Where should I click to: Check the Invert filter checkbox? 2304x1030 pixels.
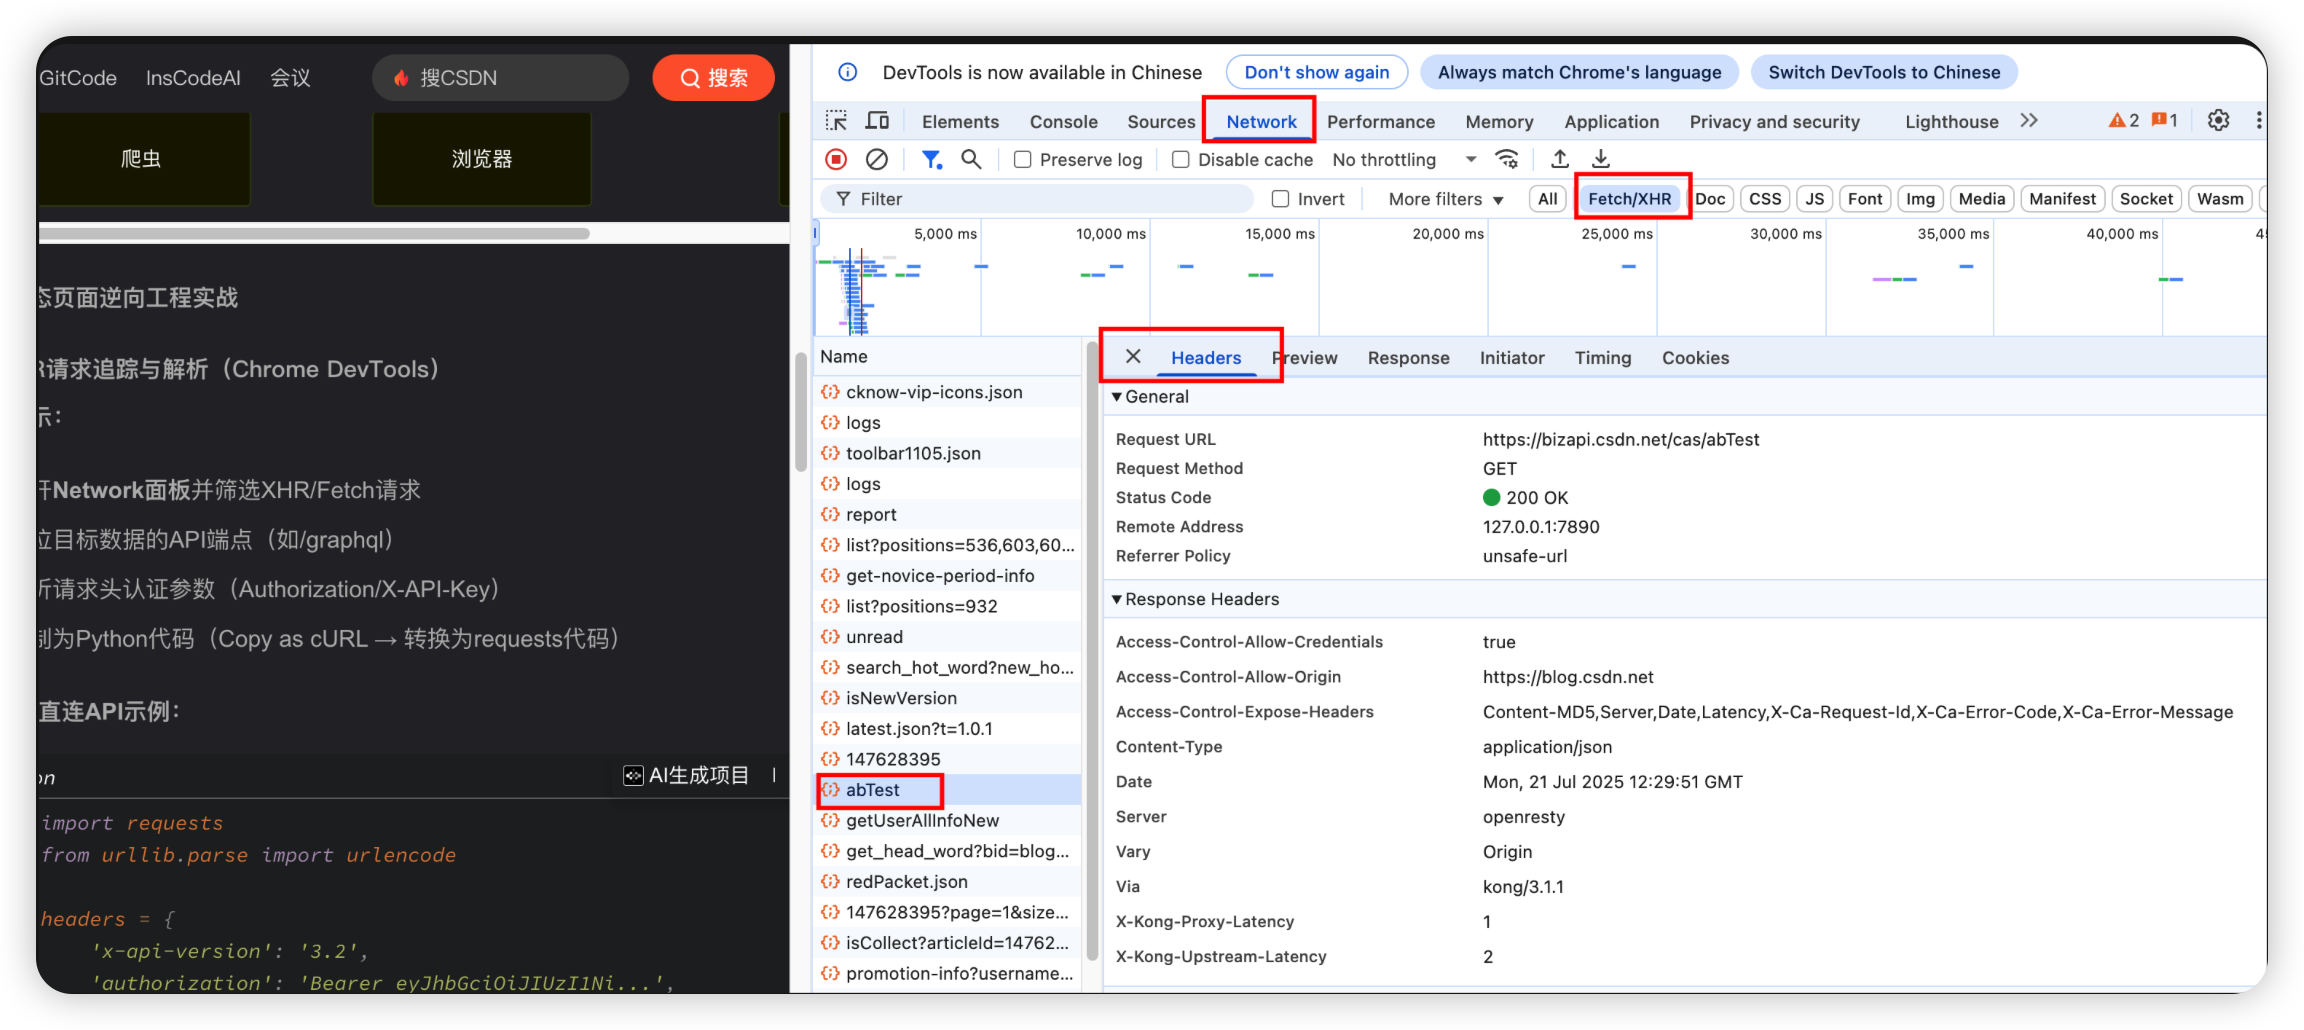click(x=1280, y=199)
